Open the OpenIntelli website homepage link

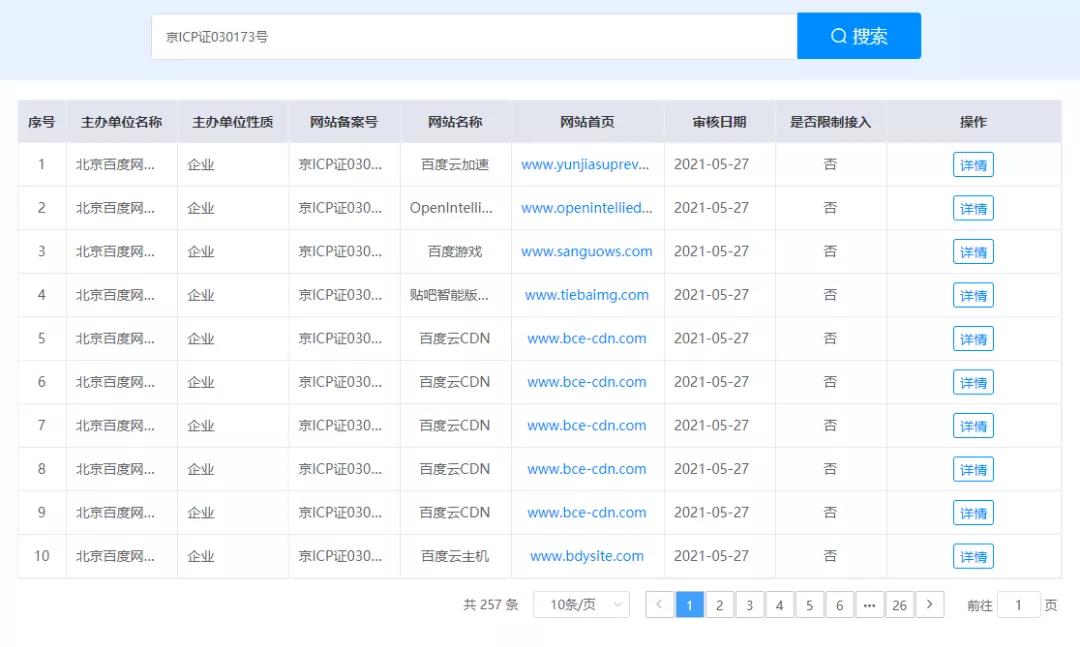click(x=587, y=208)
